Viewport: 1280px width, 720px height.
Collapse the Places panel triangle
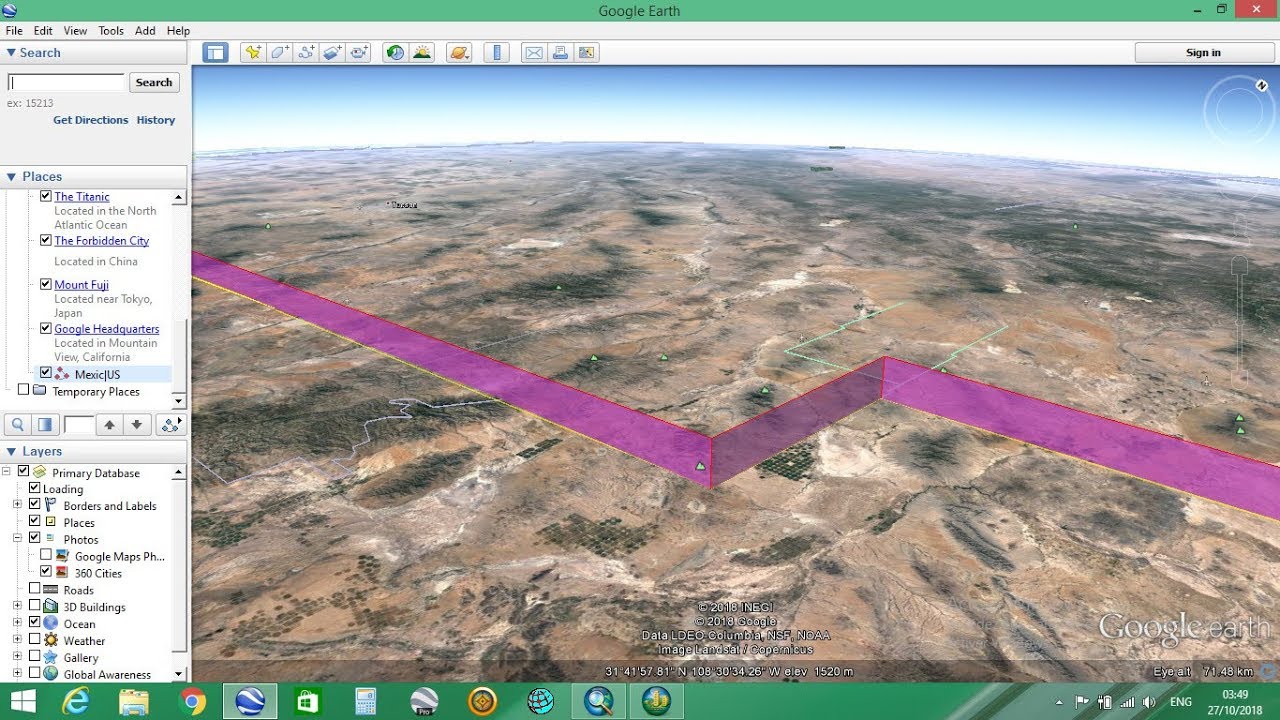pos(11,177)
